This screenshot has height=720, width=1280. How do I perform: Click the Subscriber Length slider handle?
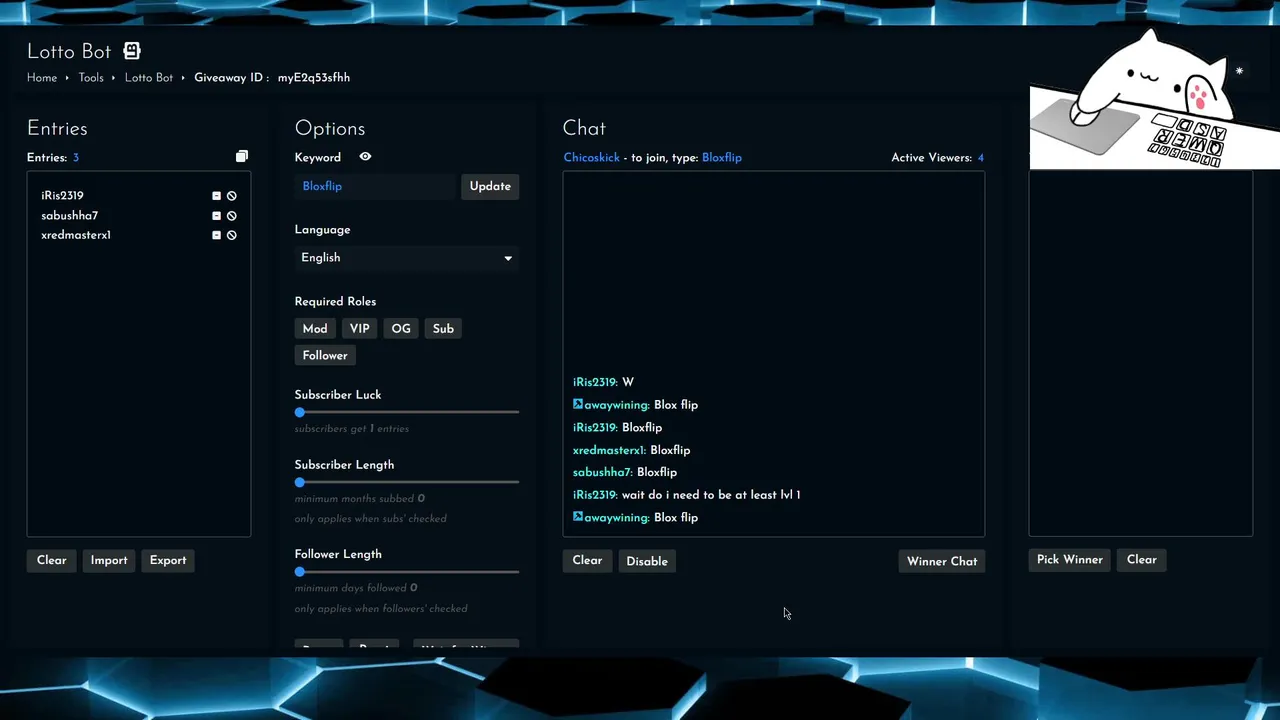click(x=299, y=482)
